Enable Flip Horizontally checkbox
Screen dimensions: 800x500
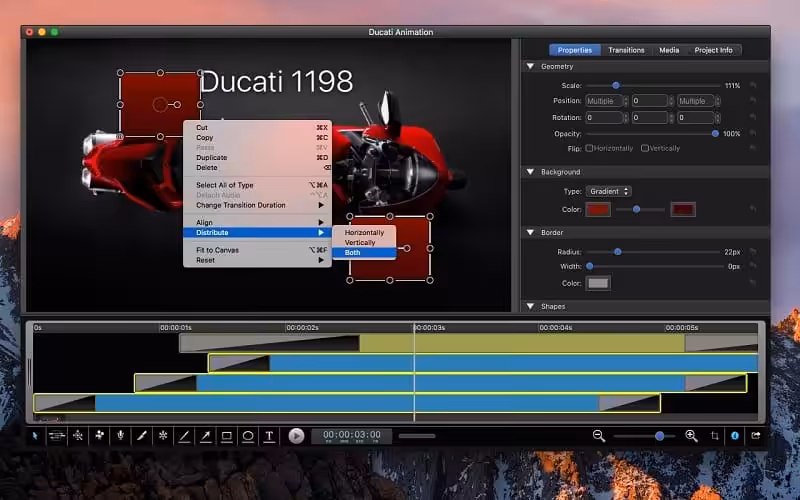point(589,148)
